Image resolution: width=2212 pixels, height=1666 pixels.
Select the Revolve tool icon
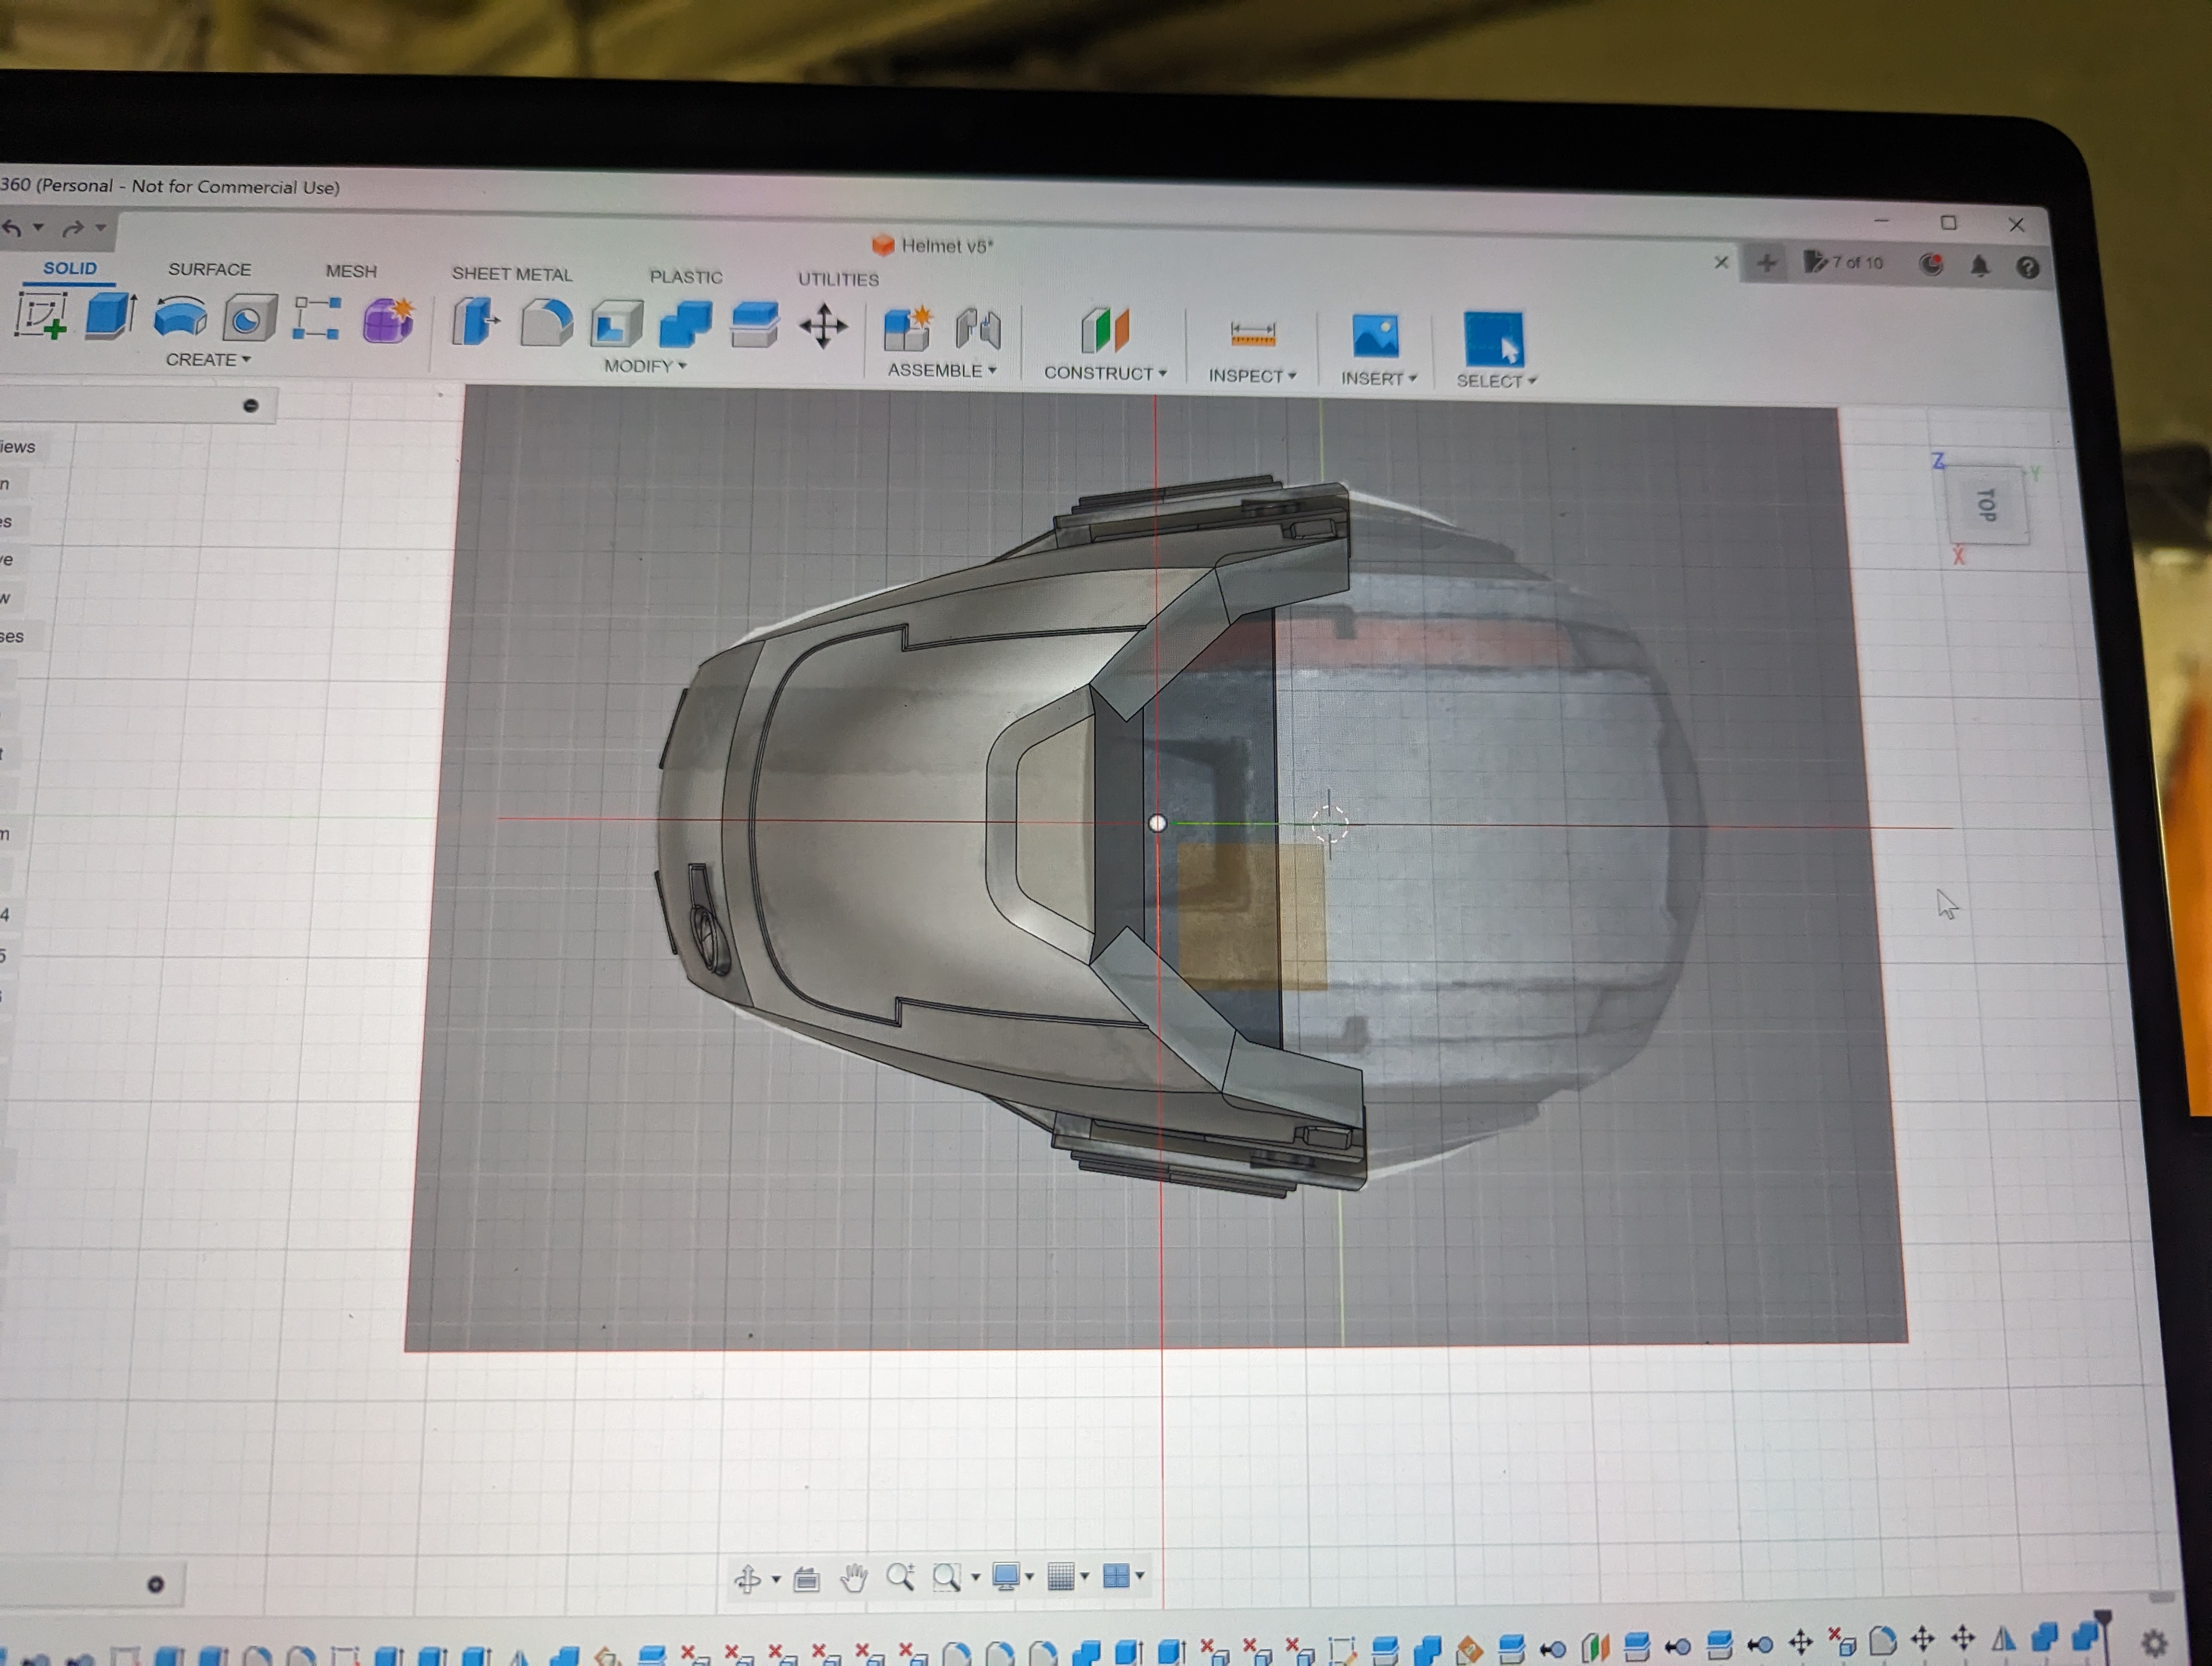pyautogui.click(x=180, y=318)
